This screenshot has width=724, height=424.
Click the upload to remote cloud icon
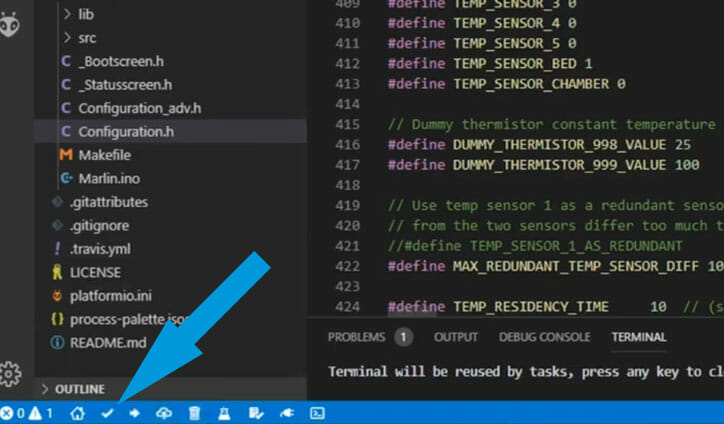coord(164,413)
